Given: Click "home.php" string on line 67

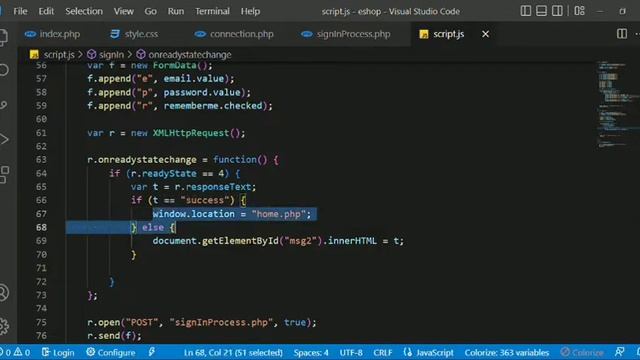Looking at the screenshot, I should 279,214.
